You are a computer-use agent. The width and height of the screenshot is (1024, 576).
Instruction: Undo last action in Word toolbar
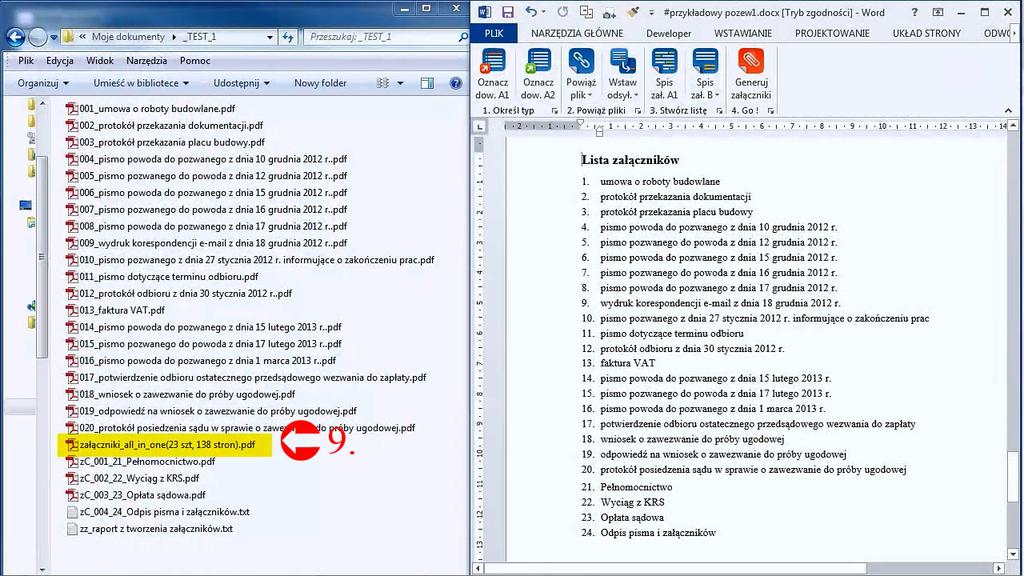click(x=531, y=12)
